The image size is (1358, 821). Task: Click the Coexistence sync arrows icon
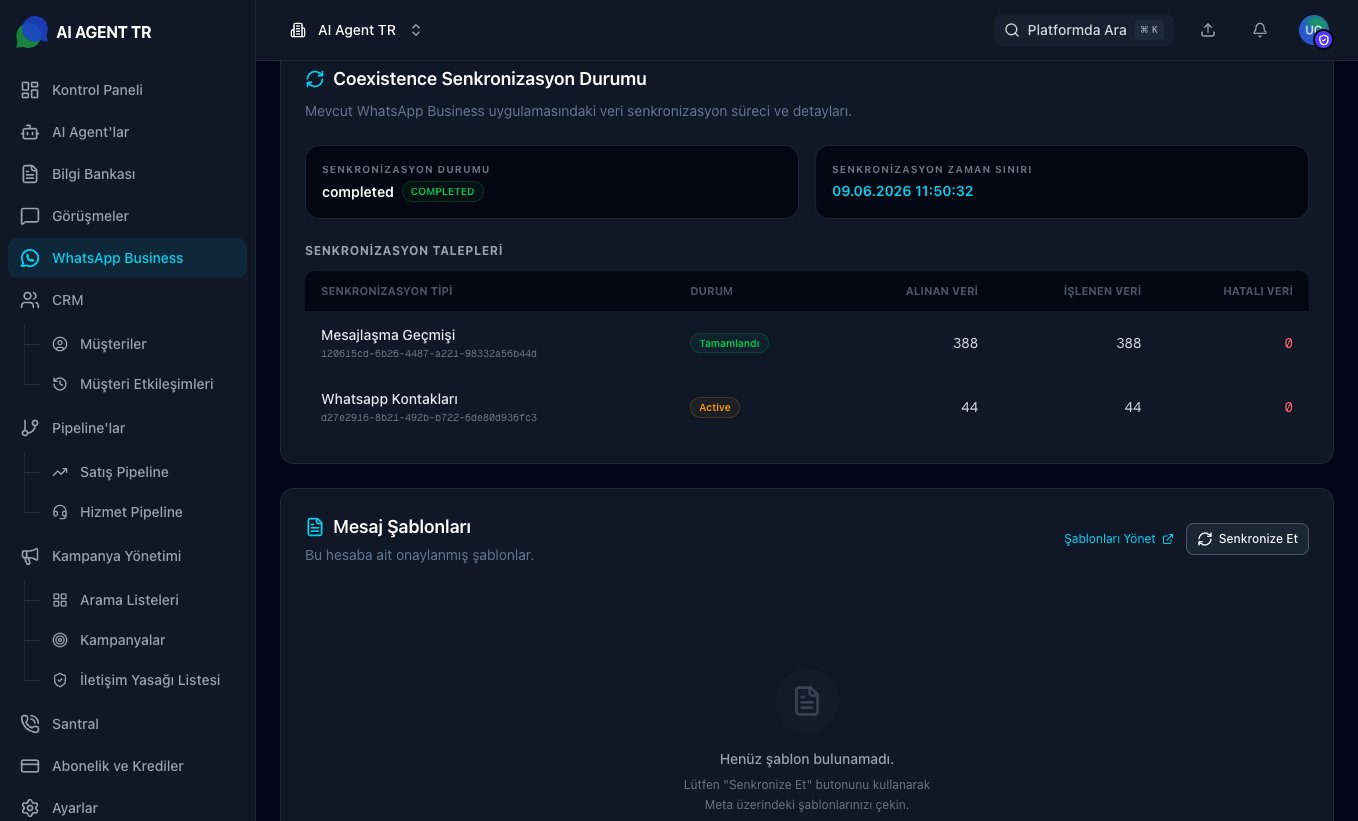315,79
